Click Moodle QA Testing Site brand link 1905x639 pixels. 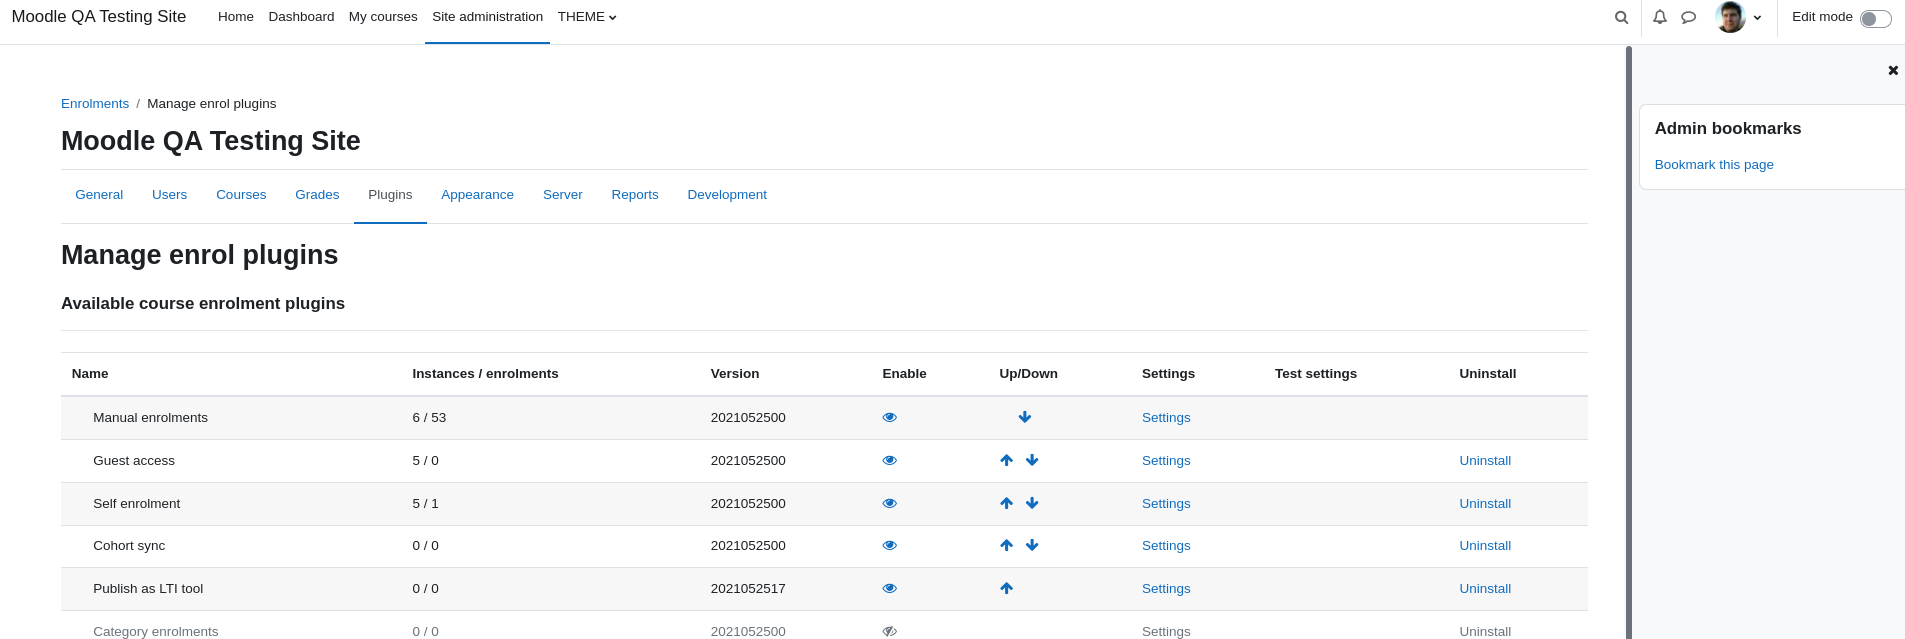tap(99, 17)
